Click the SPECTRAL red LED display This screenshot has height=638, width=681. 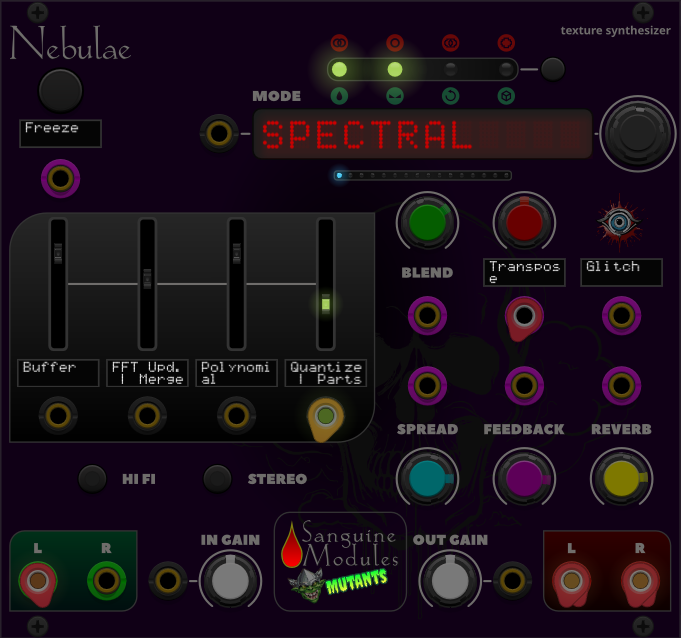[x=423, y=134]
